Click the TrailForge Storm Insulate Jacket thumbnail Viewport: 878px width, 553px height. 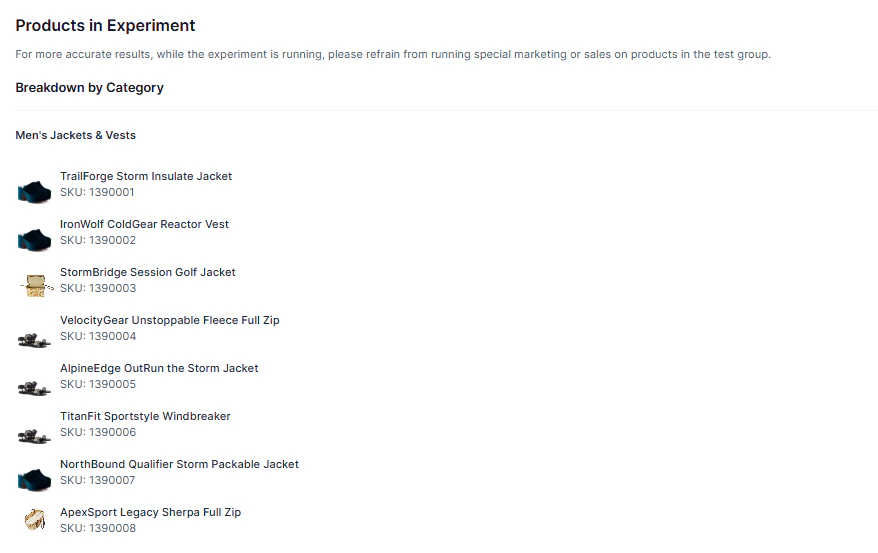point(35,191)
